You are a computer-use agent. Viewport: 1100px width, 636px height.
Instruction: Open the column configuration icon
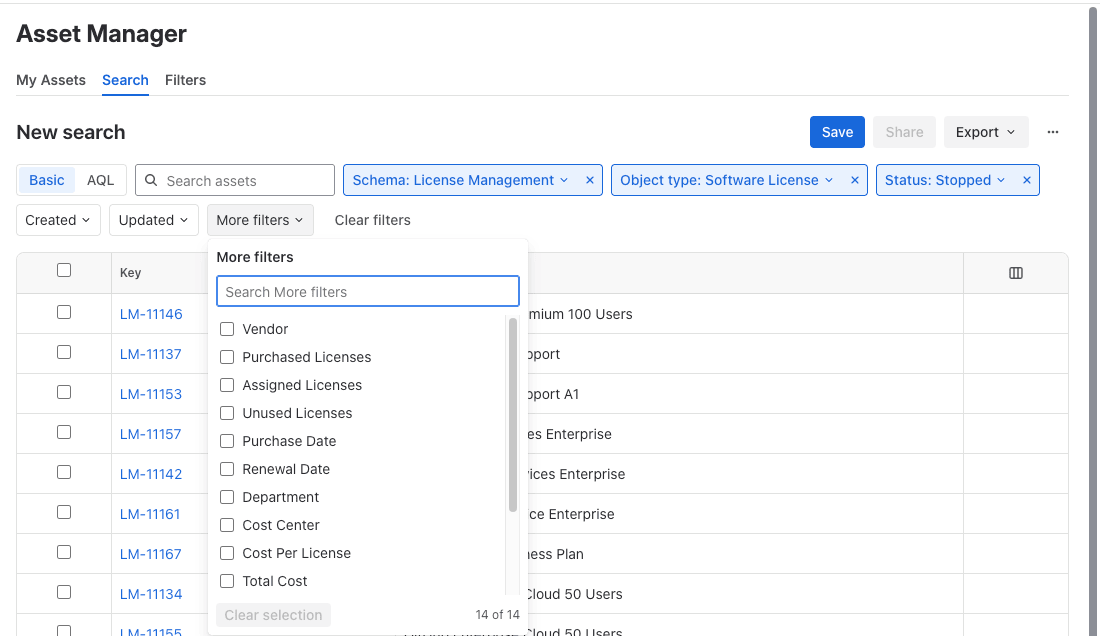[x=1016, y=273]
